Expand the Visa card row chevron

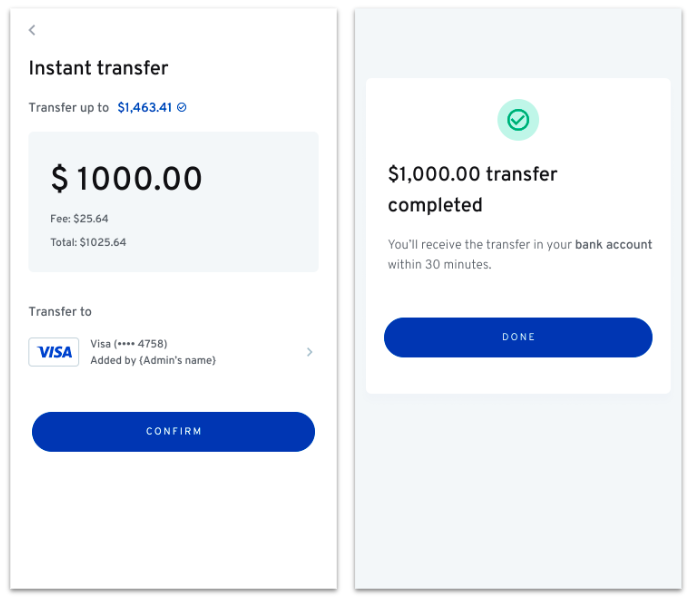click(309, 352)
